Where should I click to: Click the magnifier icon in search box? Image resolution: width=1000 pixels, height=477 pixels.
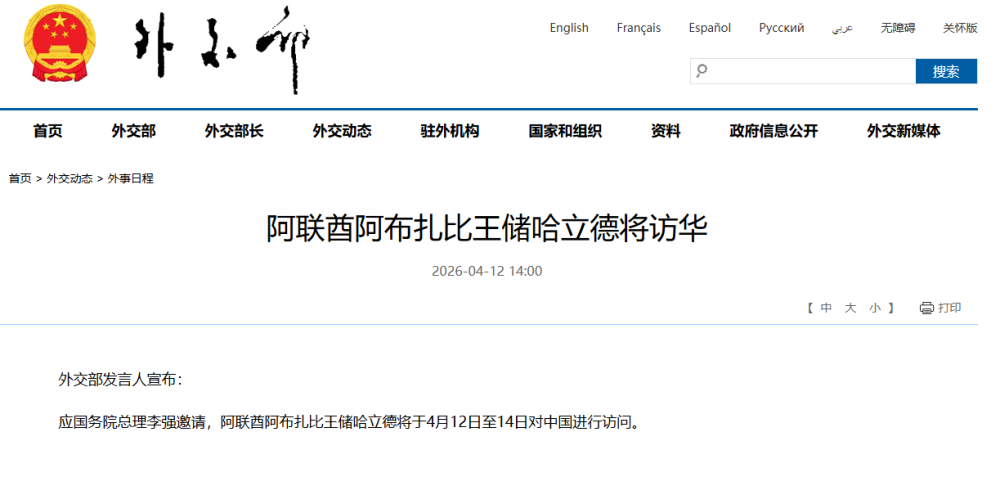[702, 71]
